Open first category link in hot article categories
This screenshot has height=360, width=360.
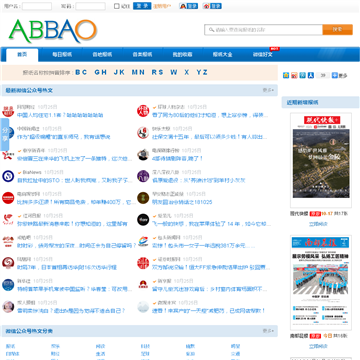click(10, 346)
